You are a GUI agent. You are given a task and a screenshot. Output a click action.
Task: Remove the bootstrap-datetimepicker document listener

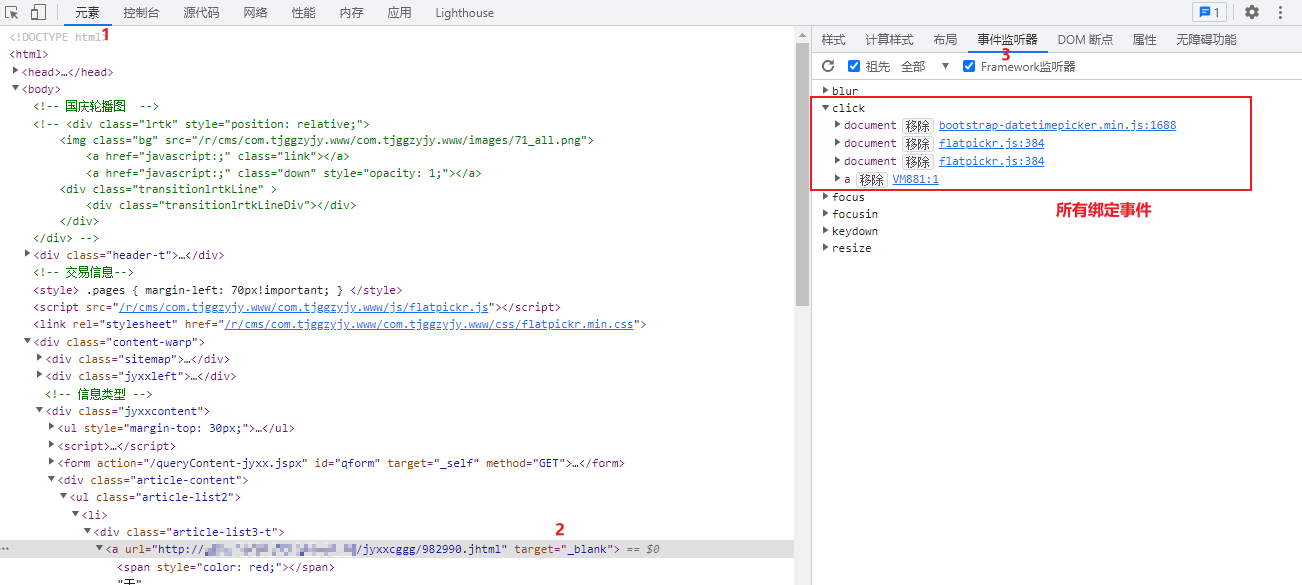917,126
